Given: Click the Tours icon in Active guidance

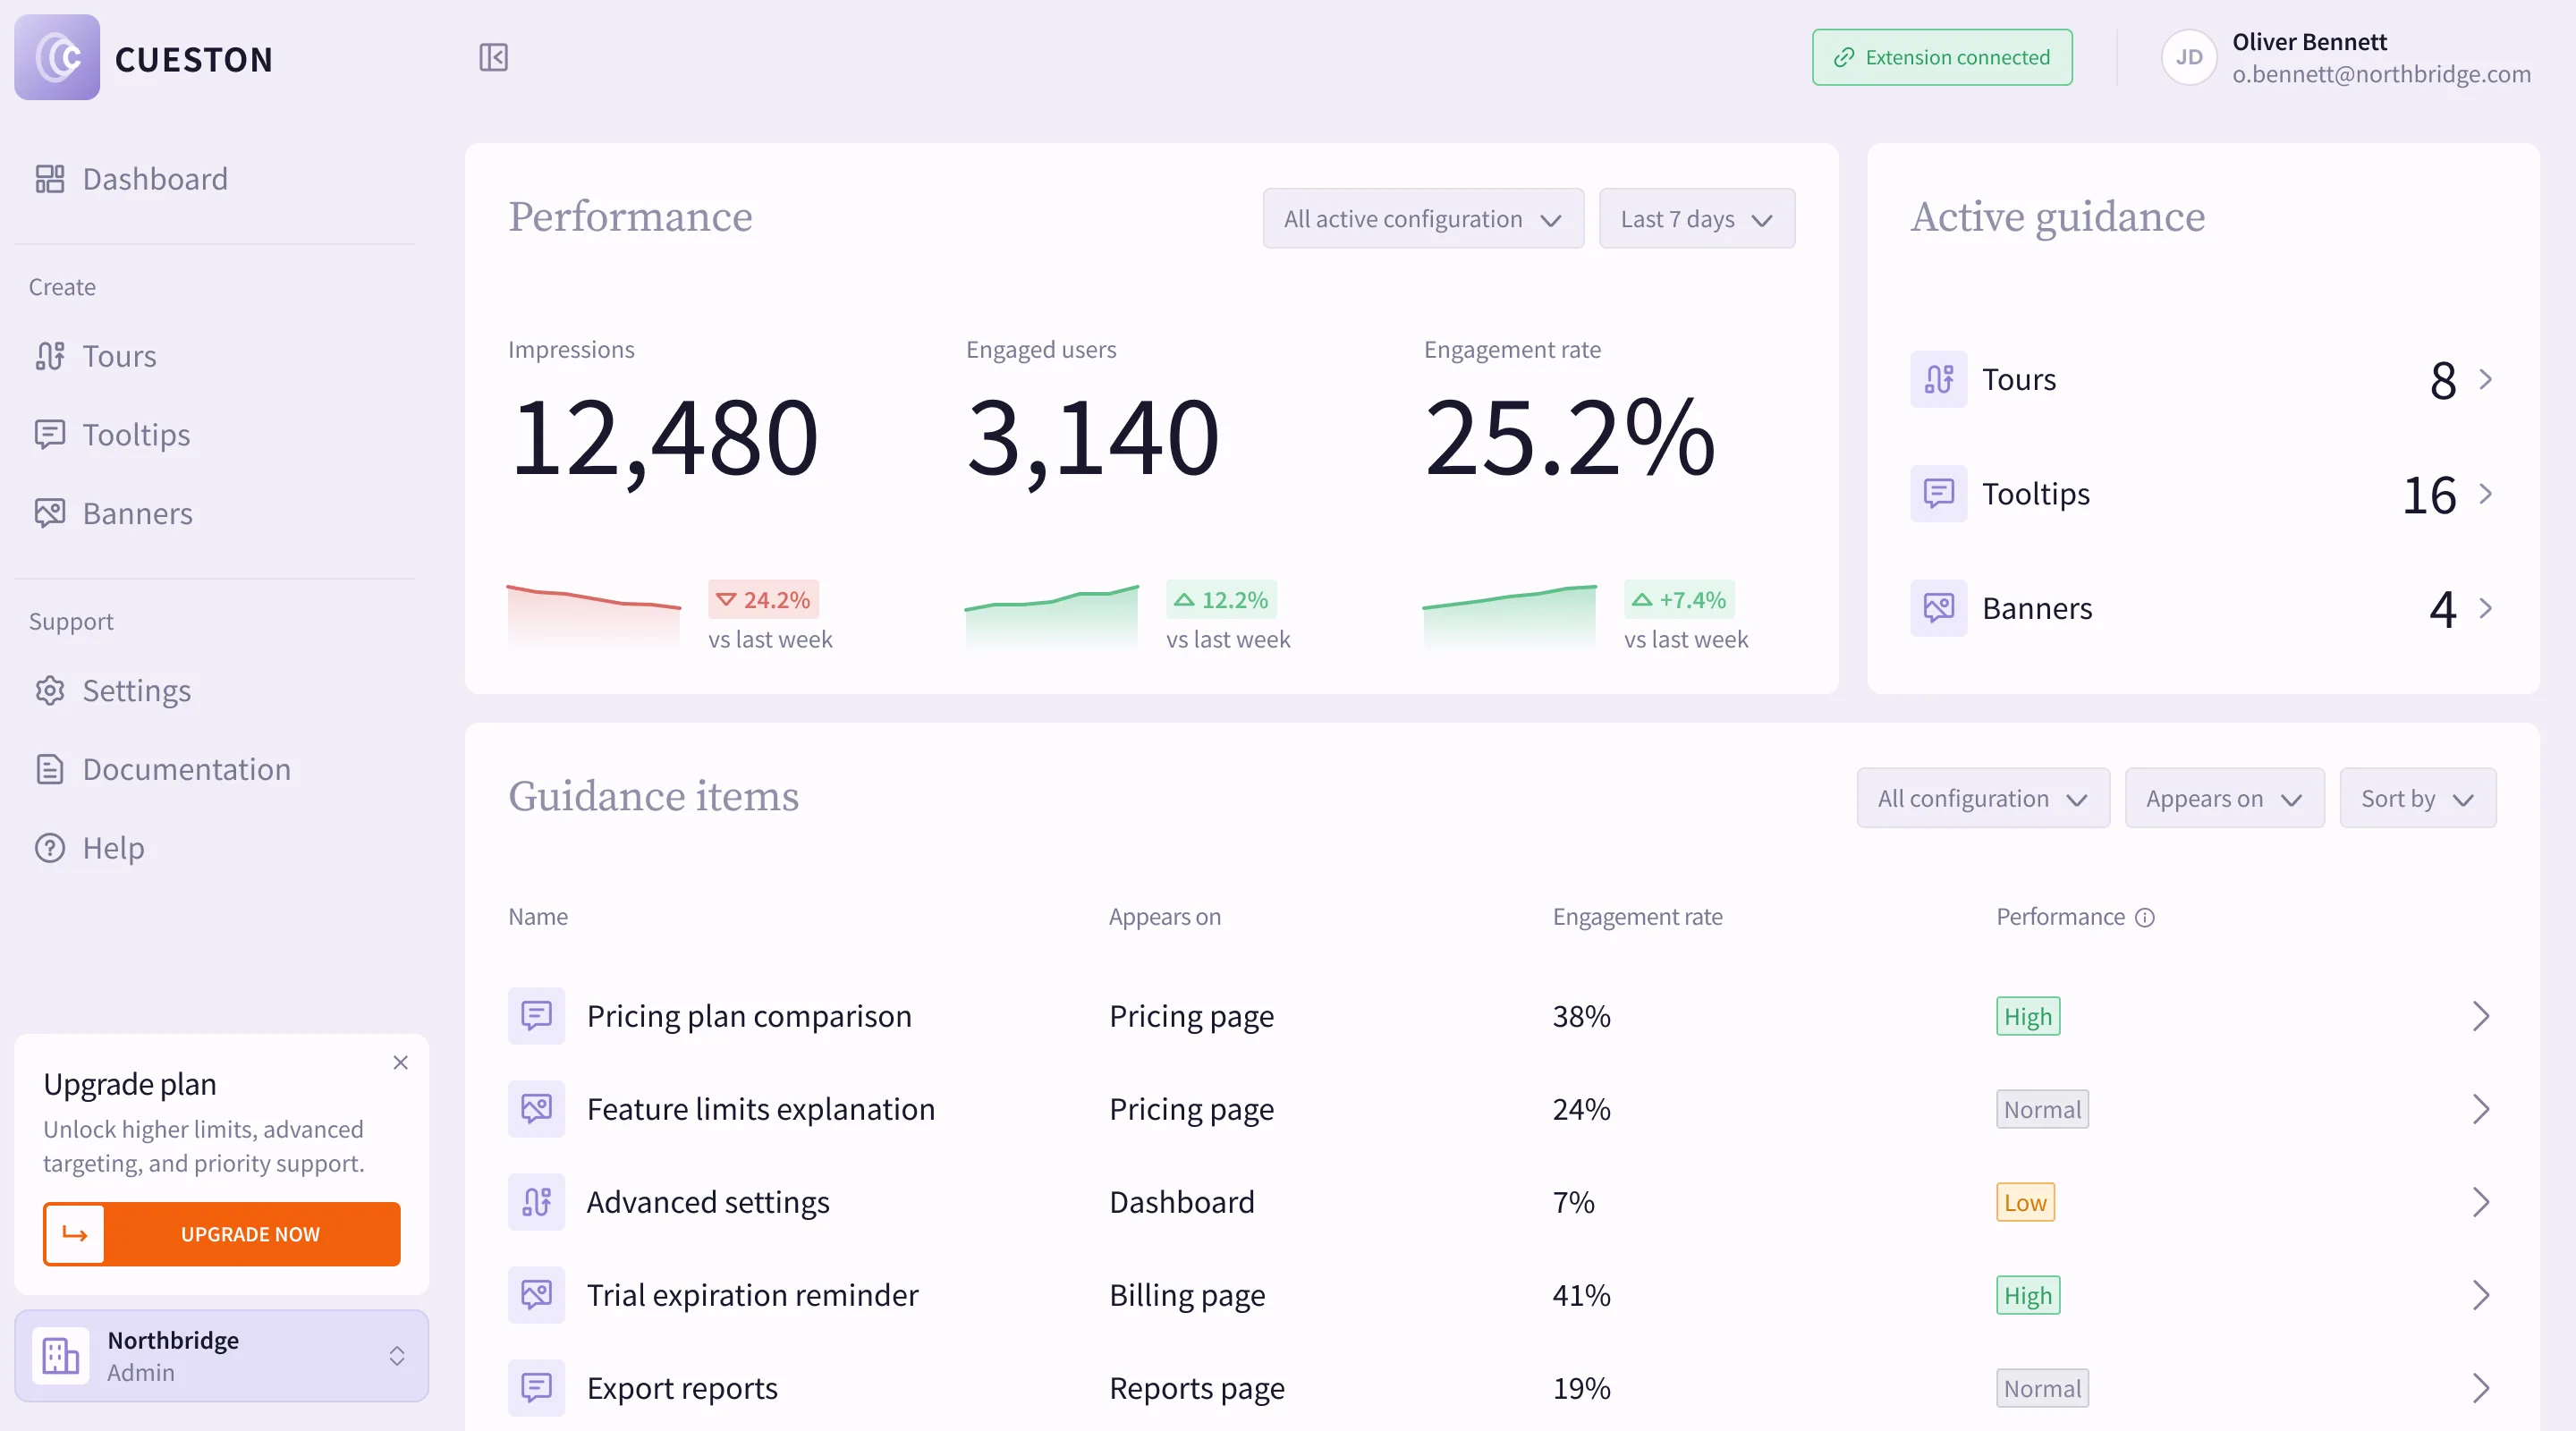Looking at the screenshot, I should 1938,379.
